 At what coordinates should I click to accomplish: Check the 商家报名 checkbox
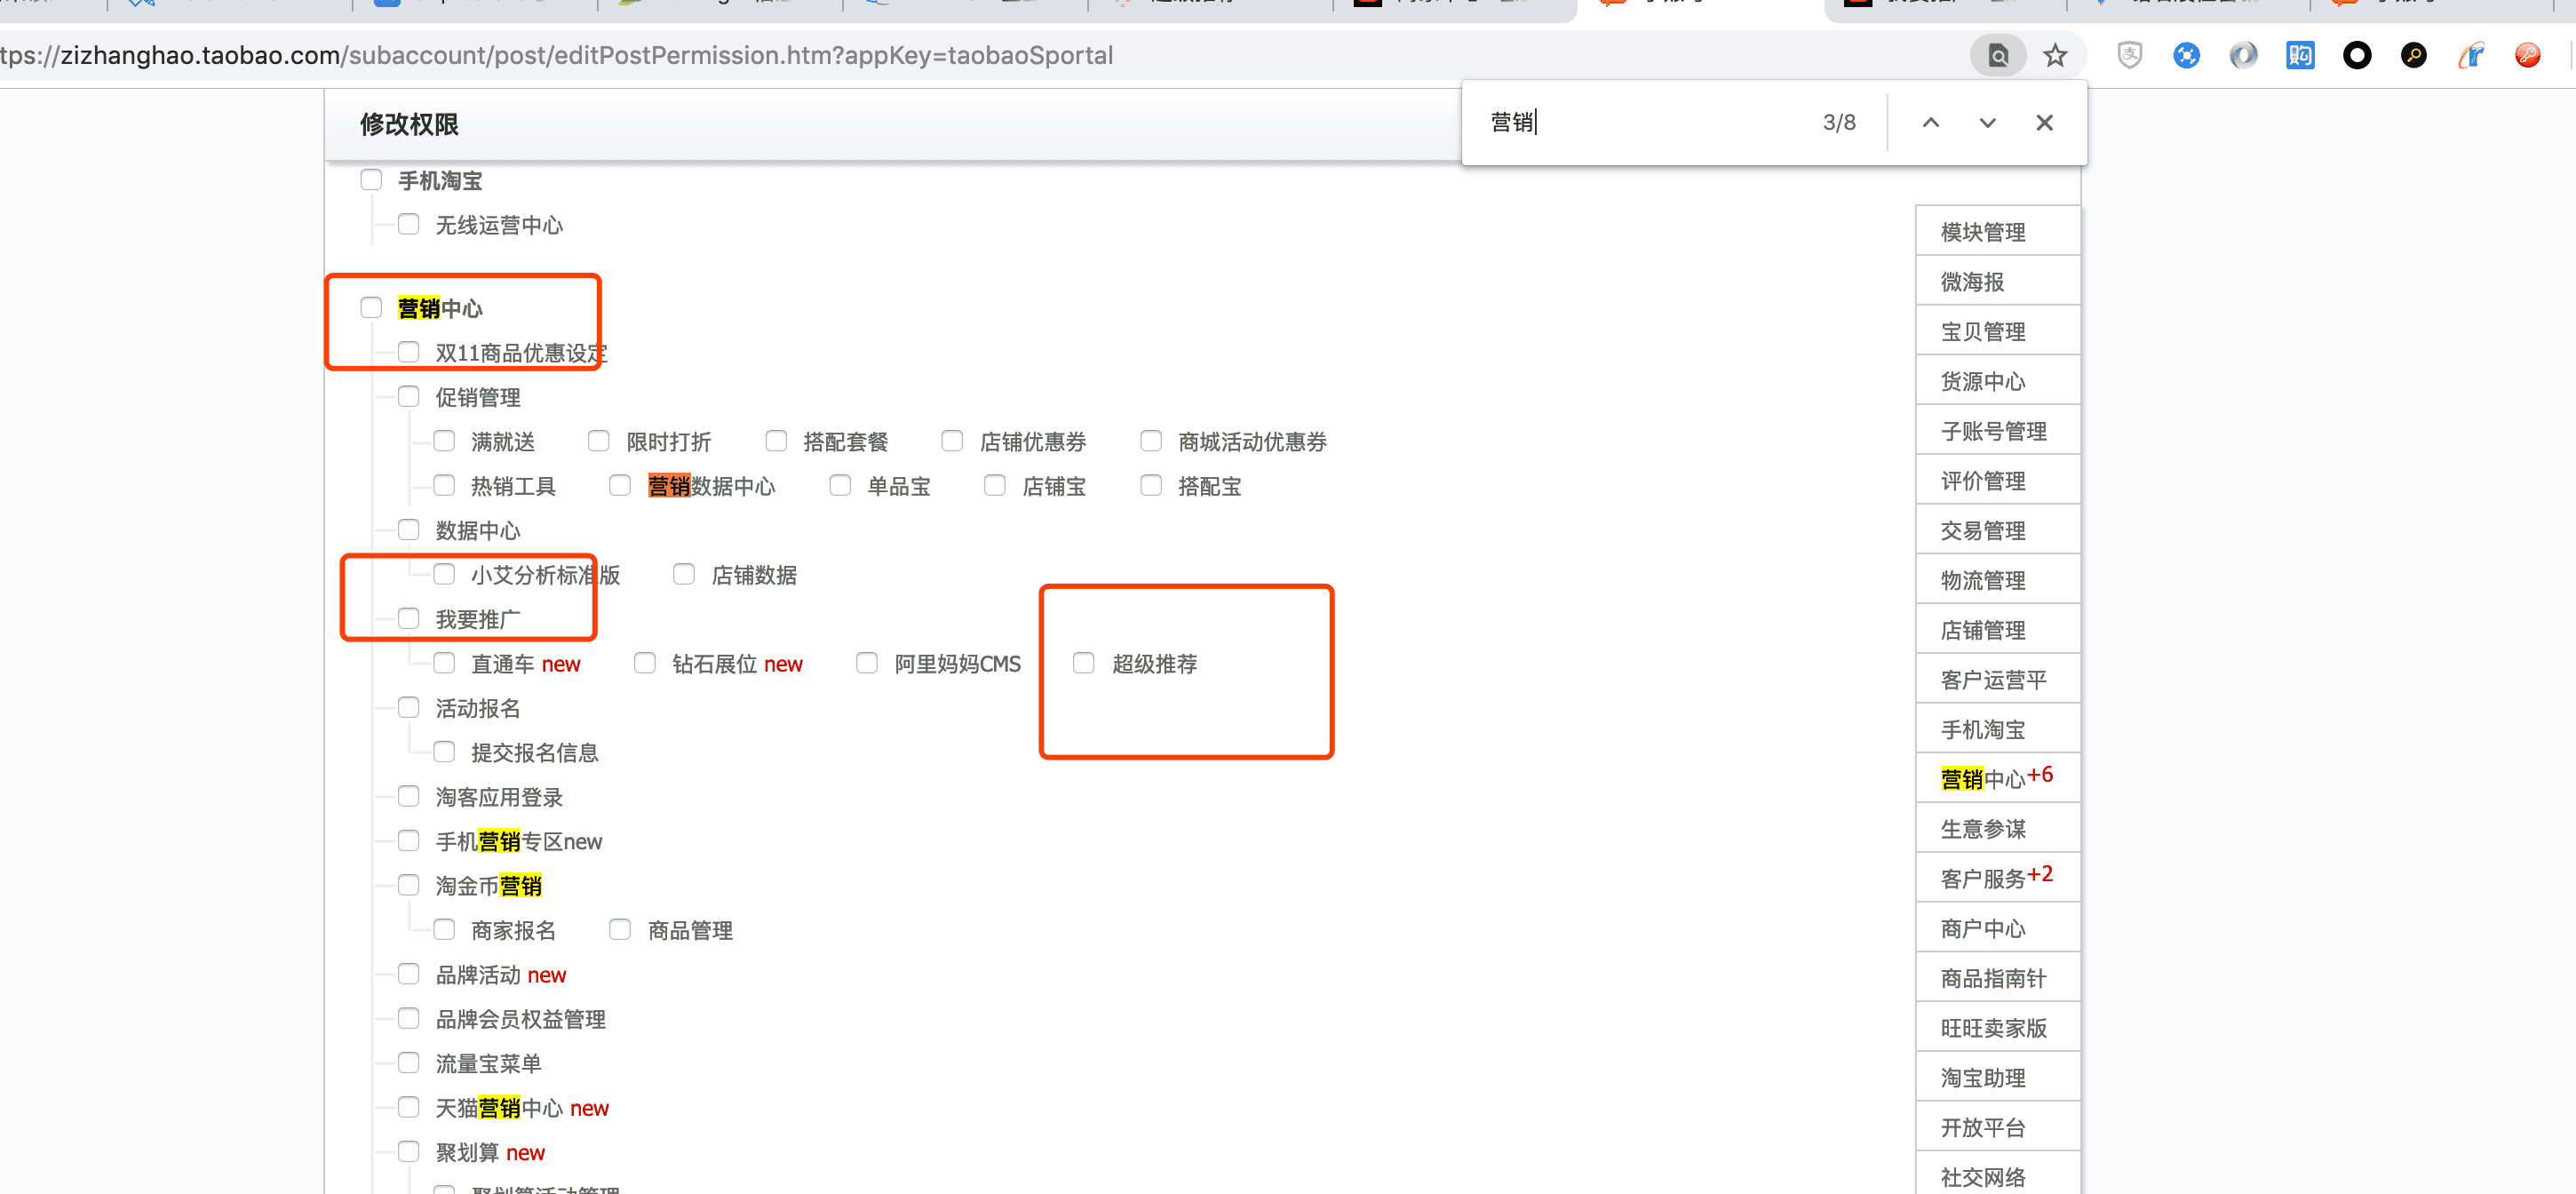tap(444, 929)
